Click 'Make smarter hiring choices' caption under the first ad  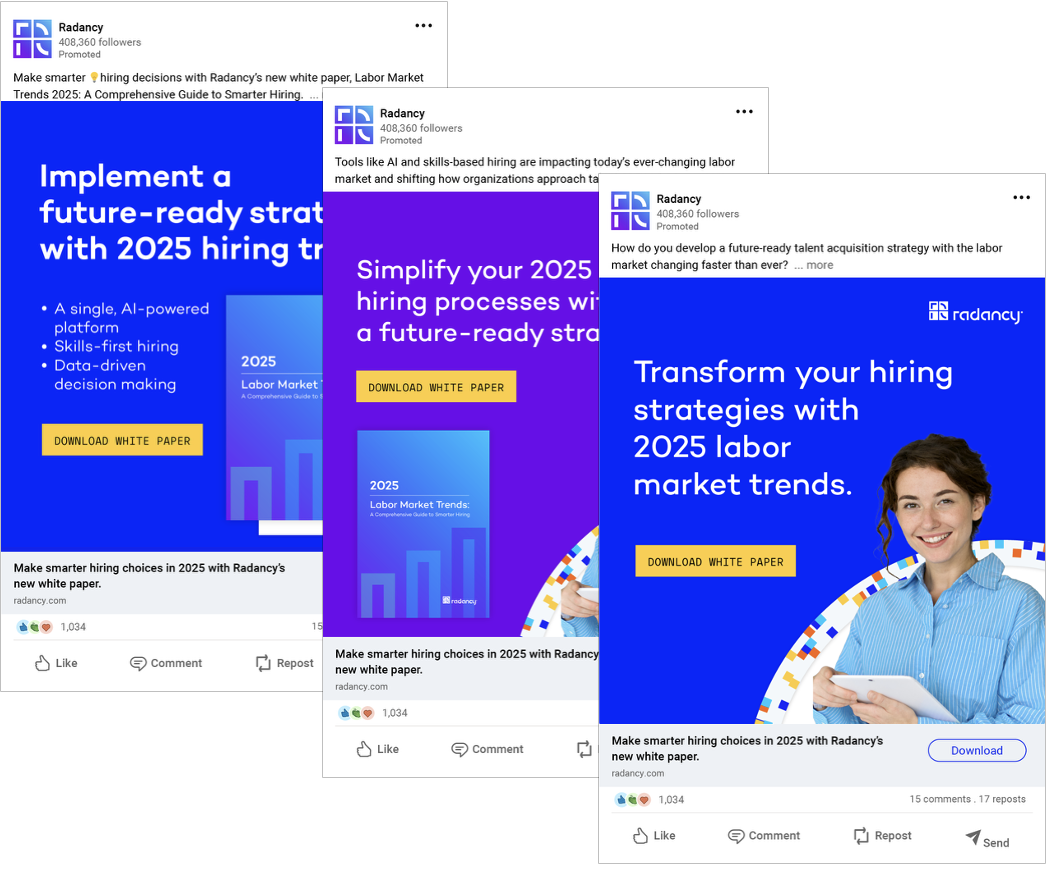coord(149,576)
